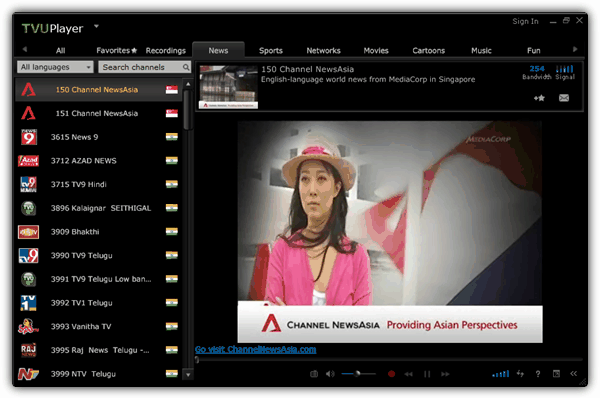The width and height of the screenshot is (600, 398).
Task: Click the envelope share icon
Action: (x=564, y=98)
